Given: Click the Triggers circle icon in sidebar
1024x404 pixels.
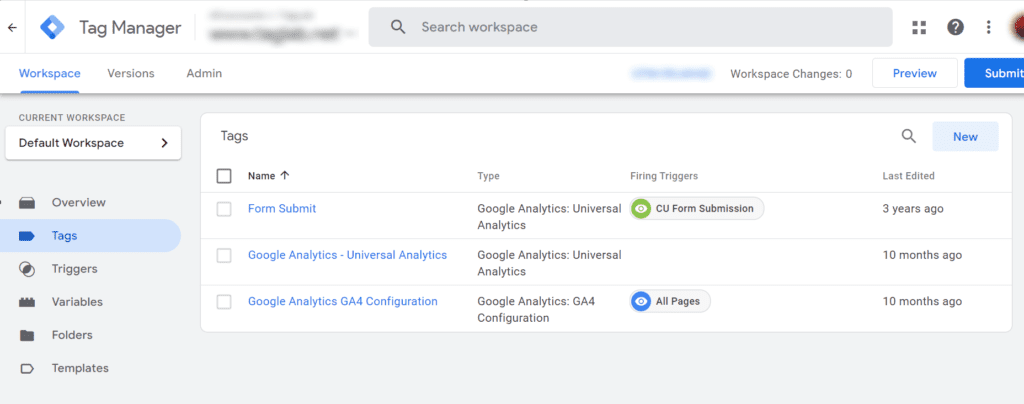Looking at the screenshot, I should click(x=27, y=269).
